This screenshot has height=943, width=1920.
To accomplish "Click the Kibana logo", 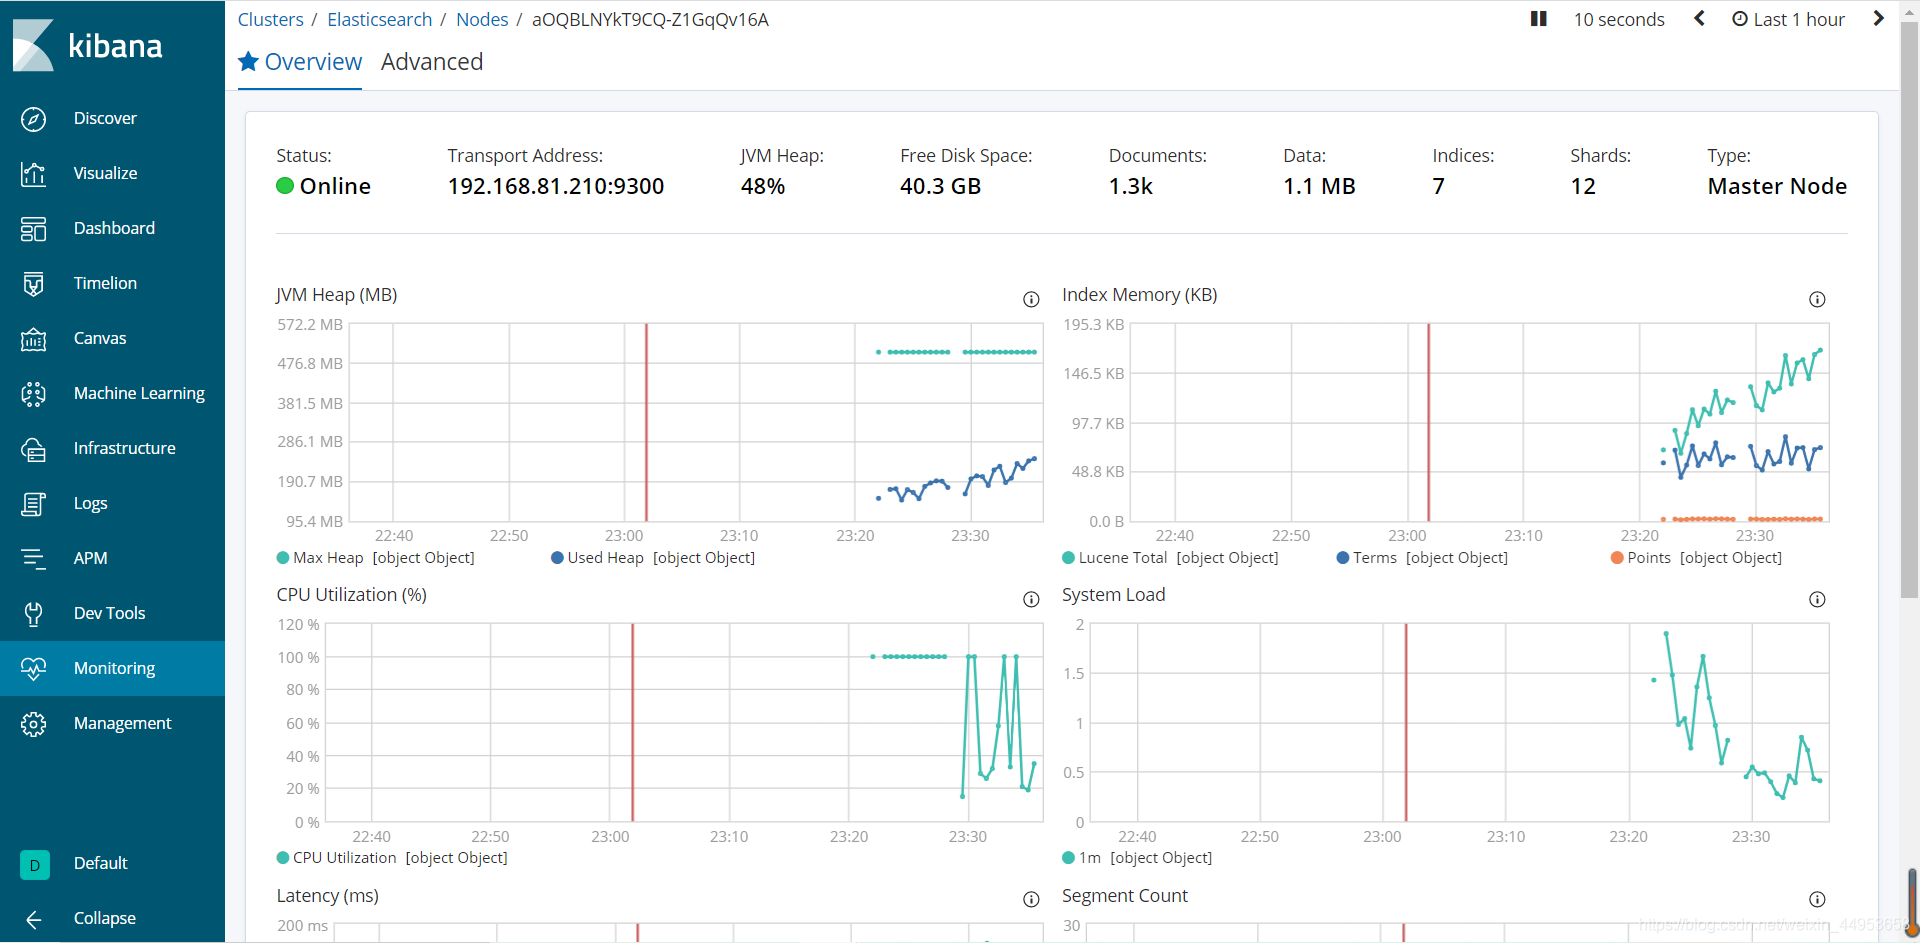I will [x=87, y=45].
